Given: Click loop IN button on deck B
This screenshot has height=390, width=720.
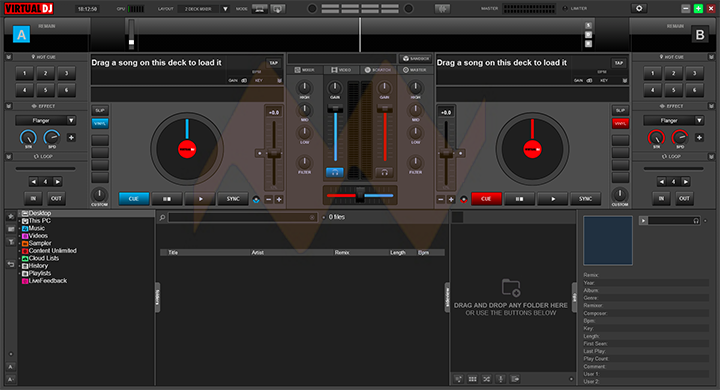Looking at the screenshot, I should click(661, 198).
